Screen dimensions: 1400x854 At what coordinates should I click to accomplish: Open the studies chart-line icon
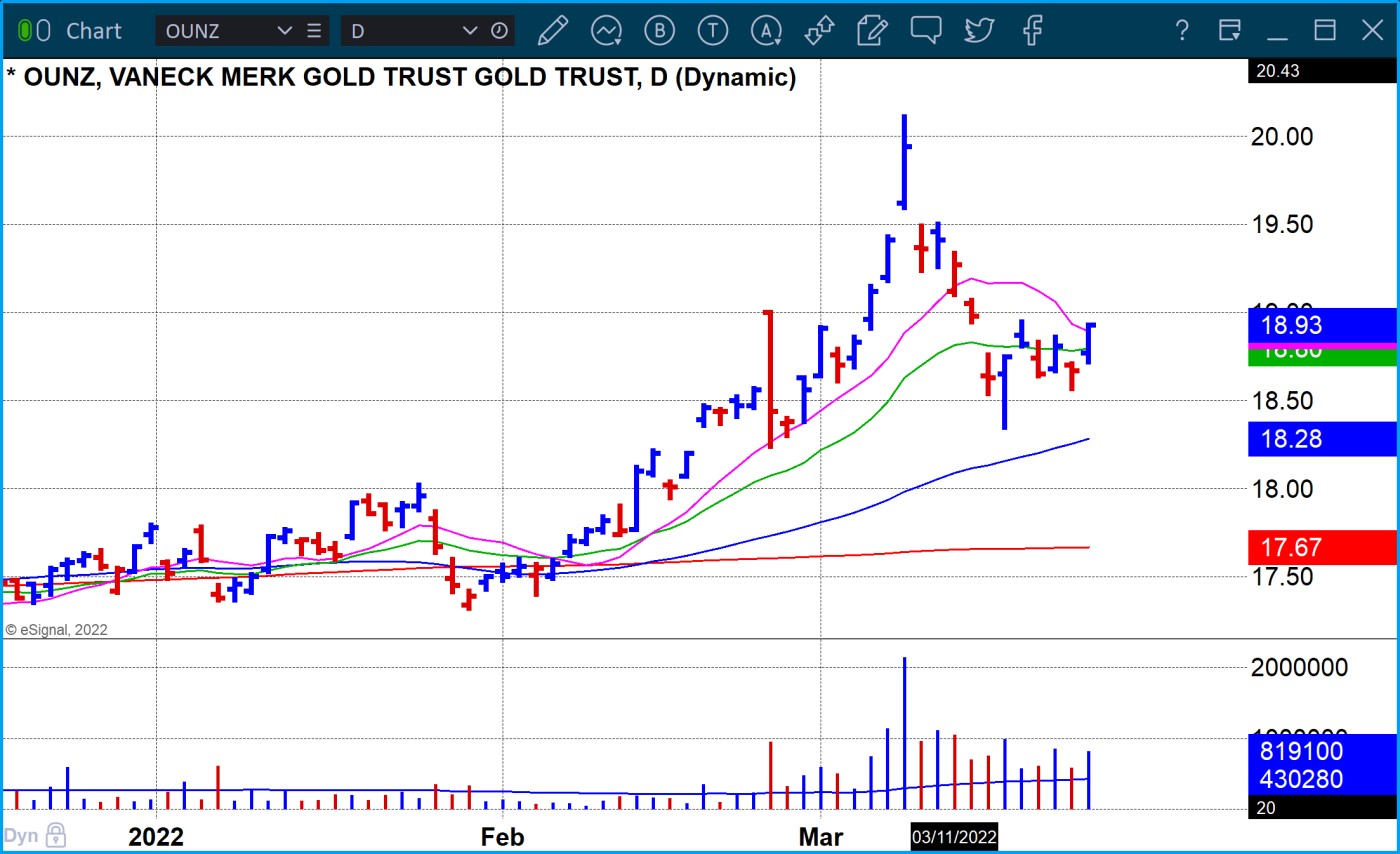point(606,31)
